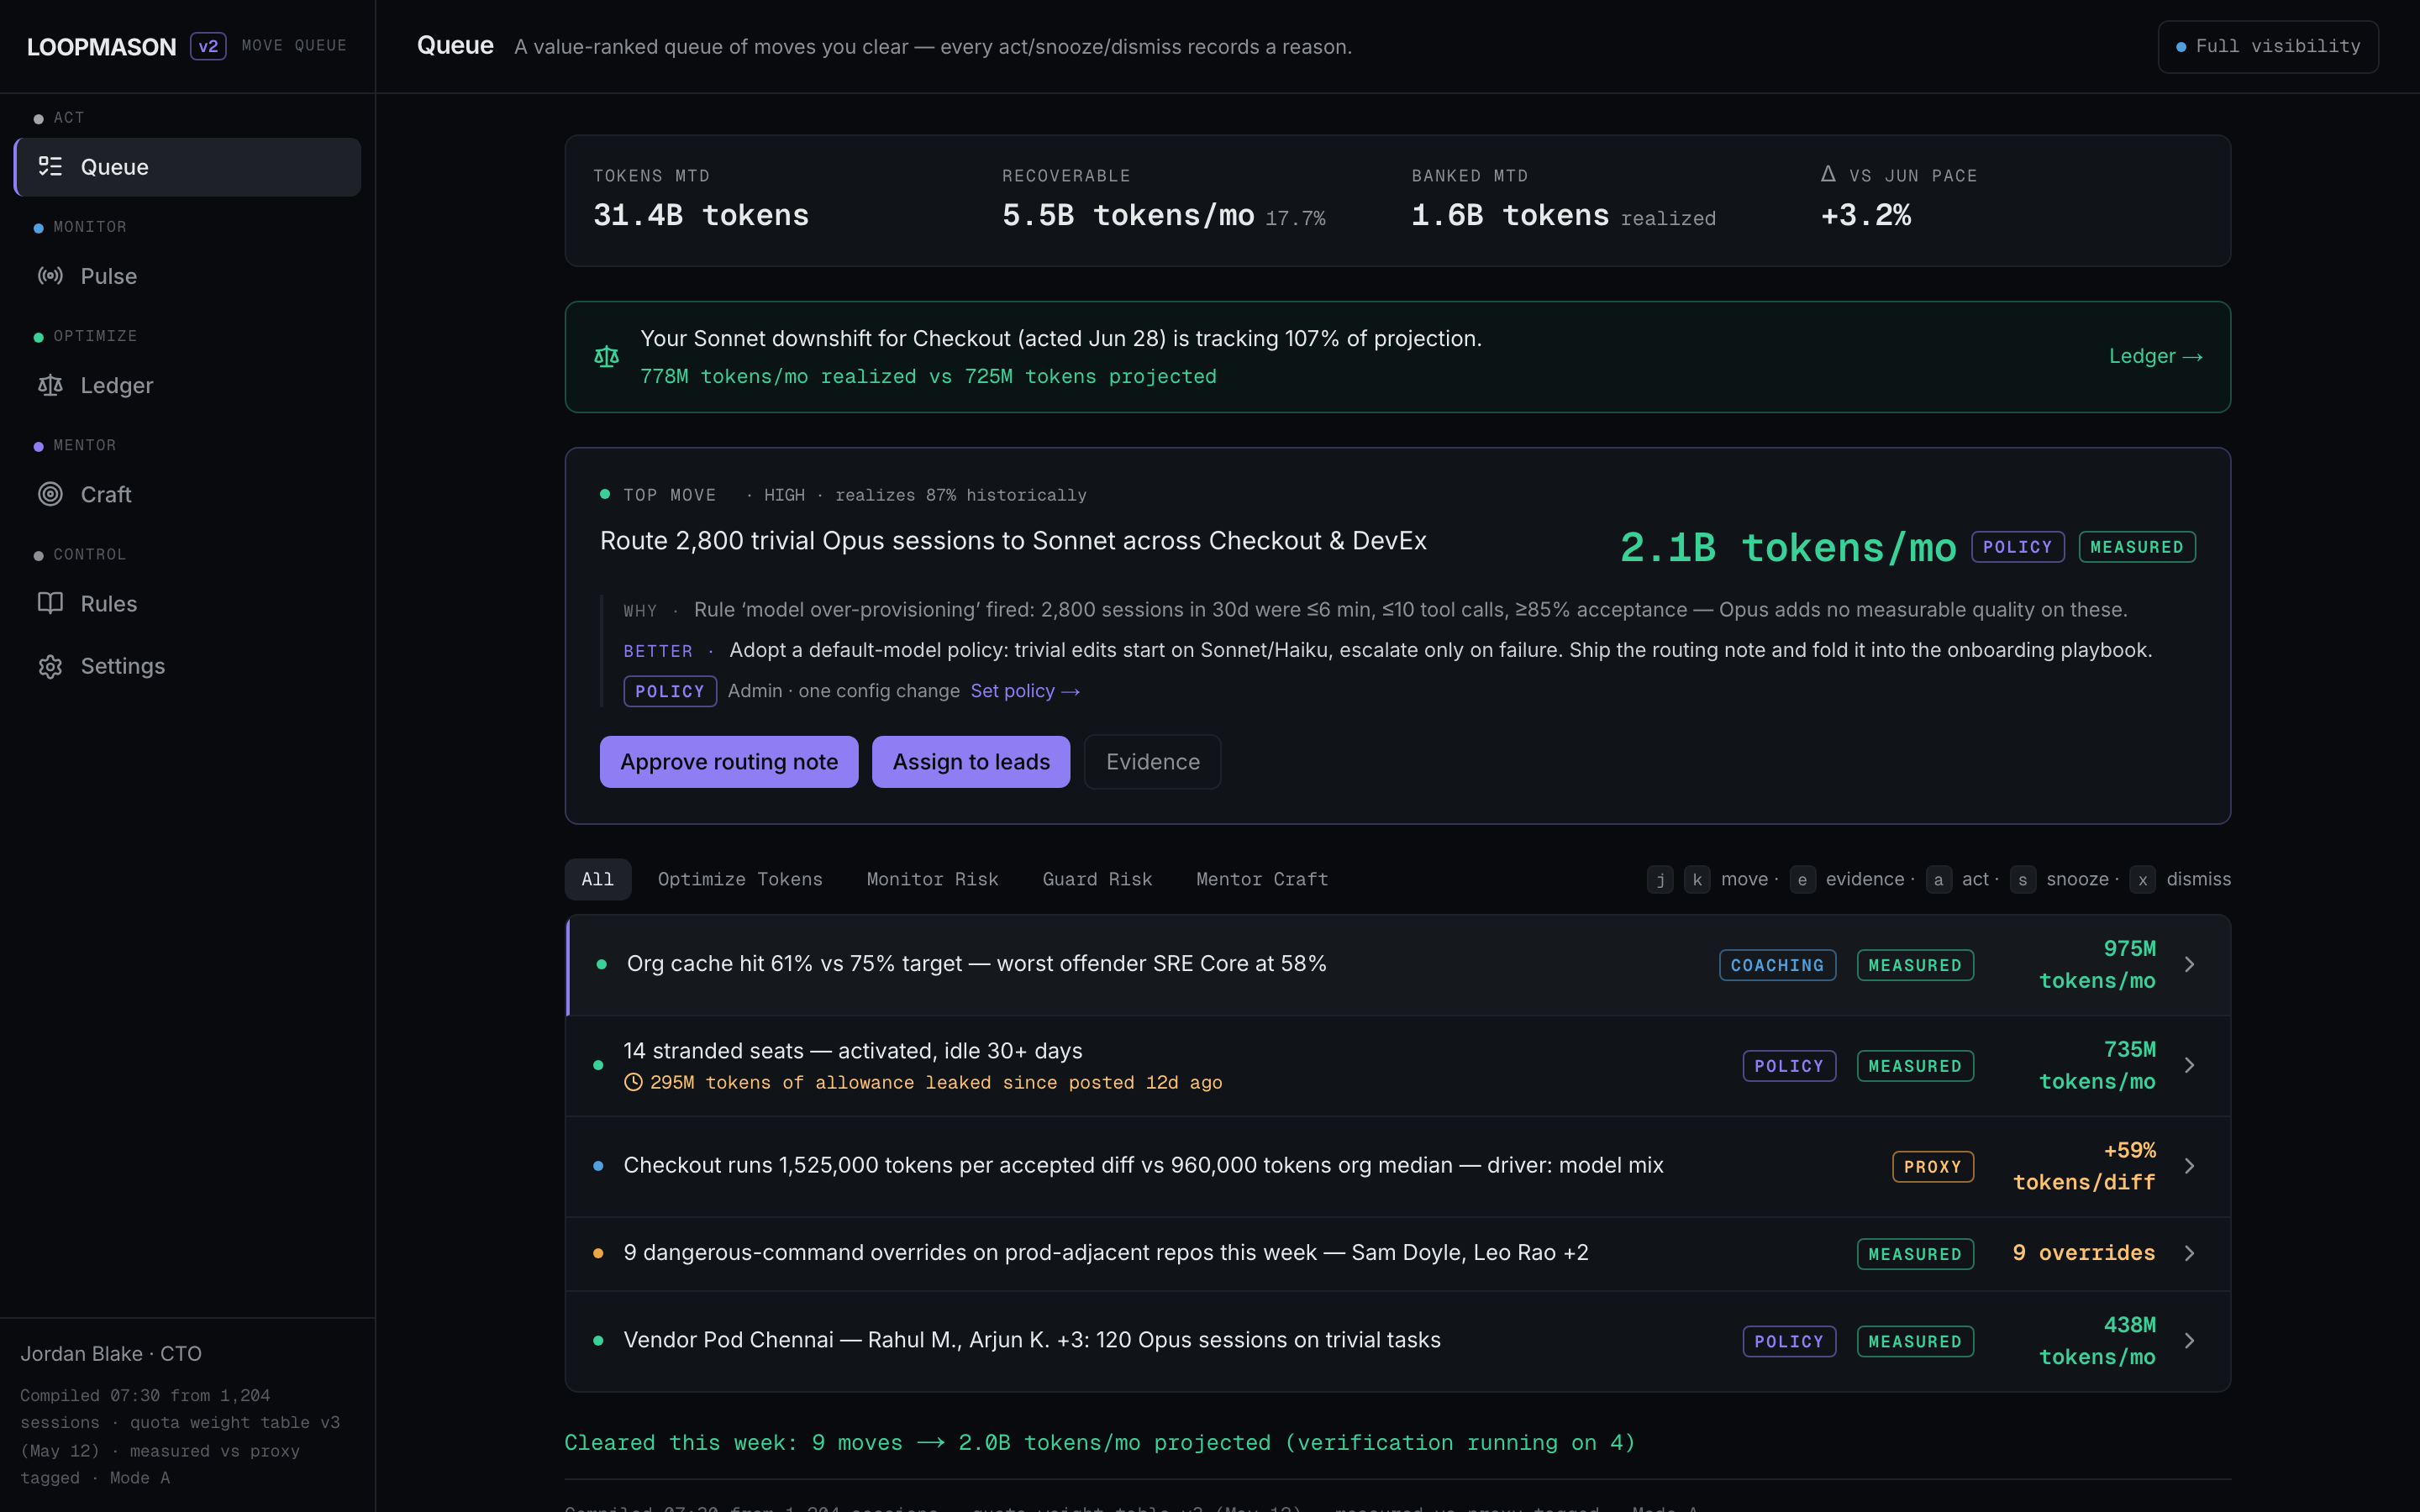Click the Ledger scales icon in sidebar
This screenshot has width=2420, height=1512.
(x=50, y=385)
